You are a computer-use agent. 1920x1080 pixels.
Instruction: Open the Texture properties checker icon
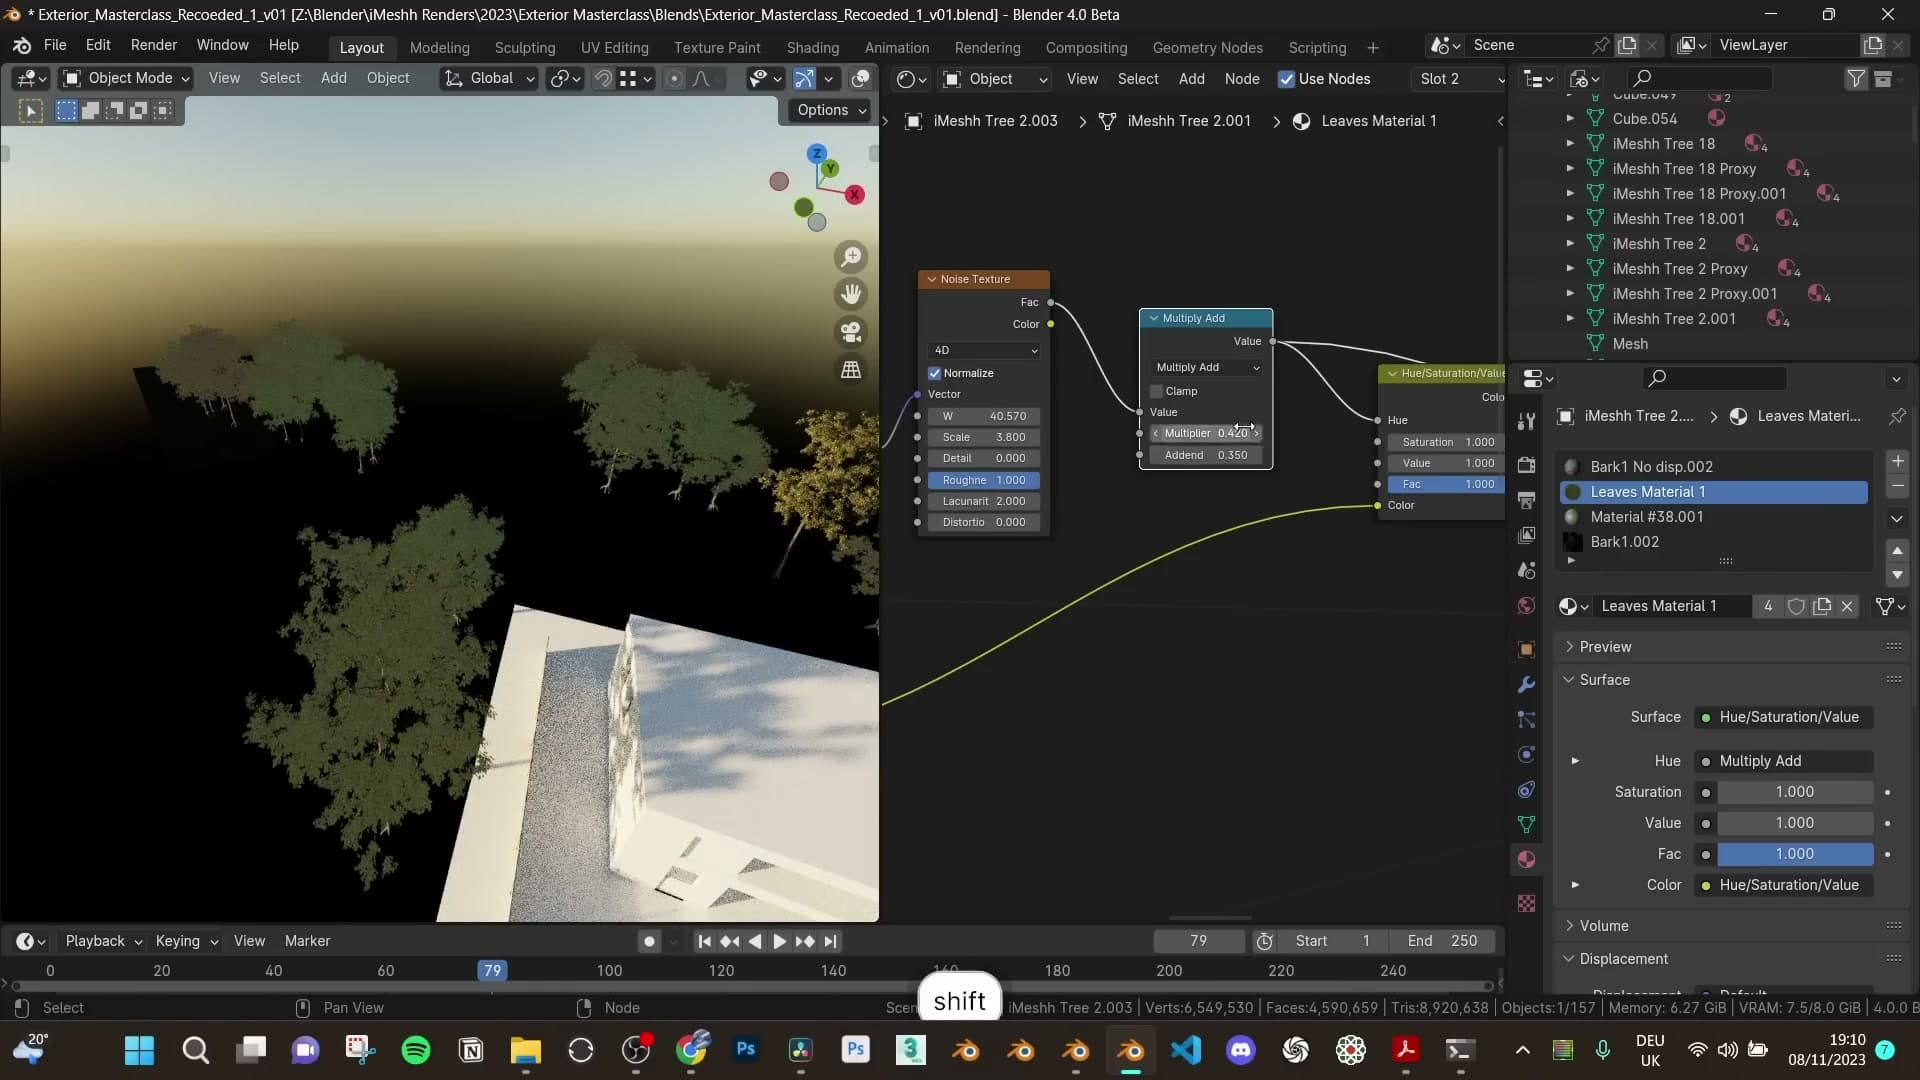pyautogui.click(x=1526, y=903)
